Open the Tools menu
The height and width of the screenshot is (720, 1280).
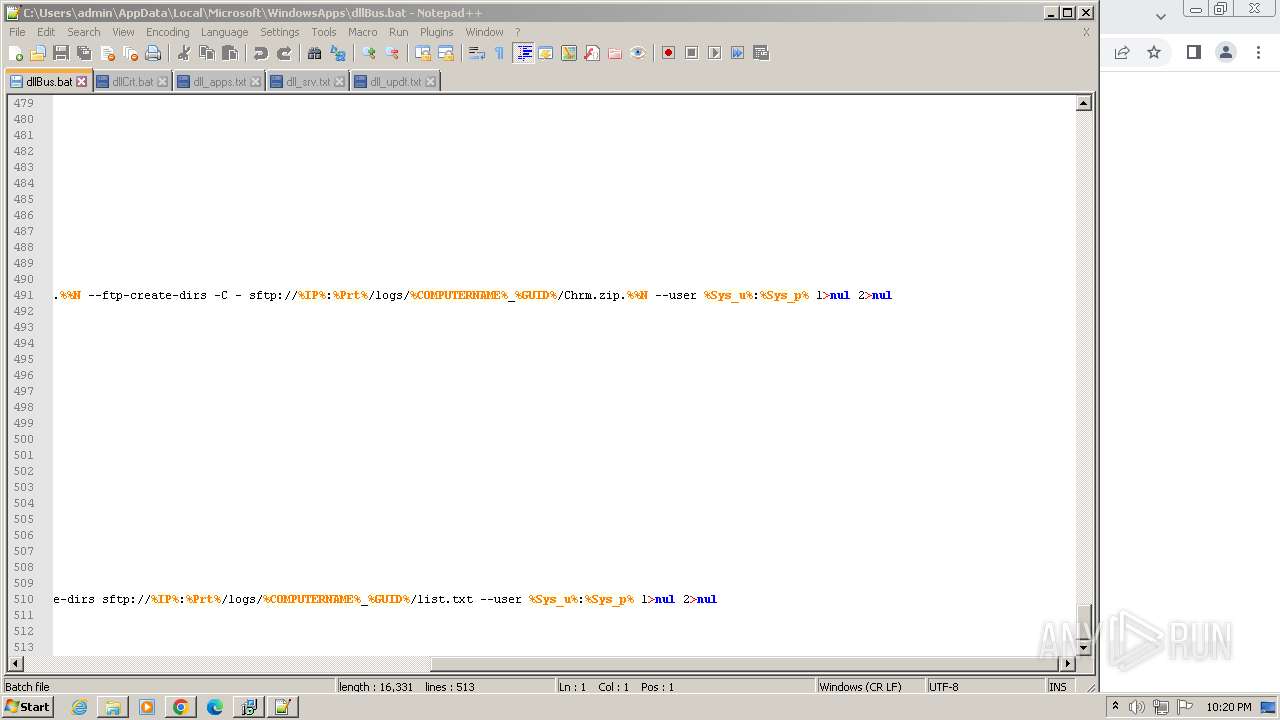[324, 32]
